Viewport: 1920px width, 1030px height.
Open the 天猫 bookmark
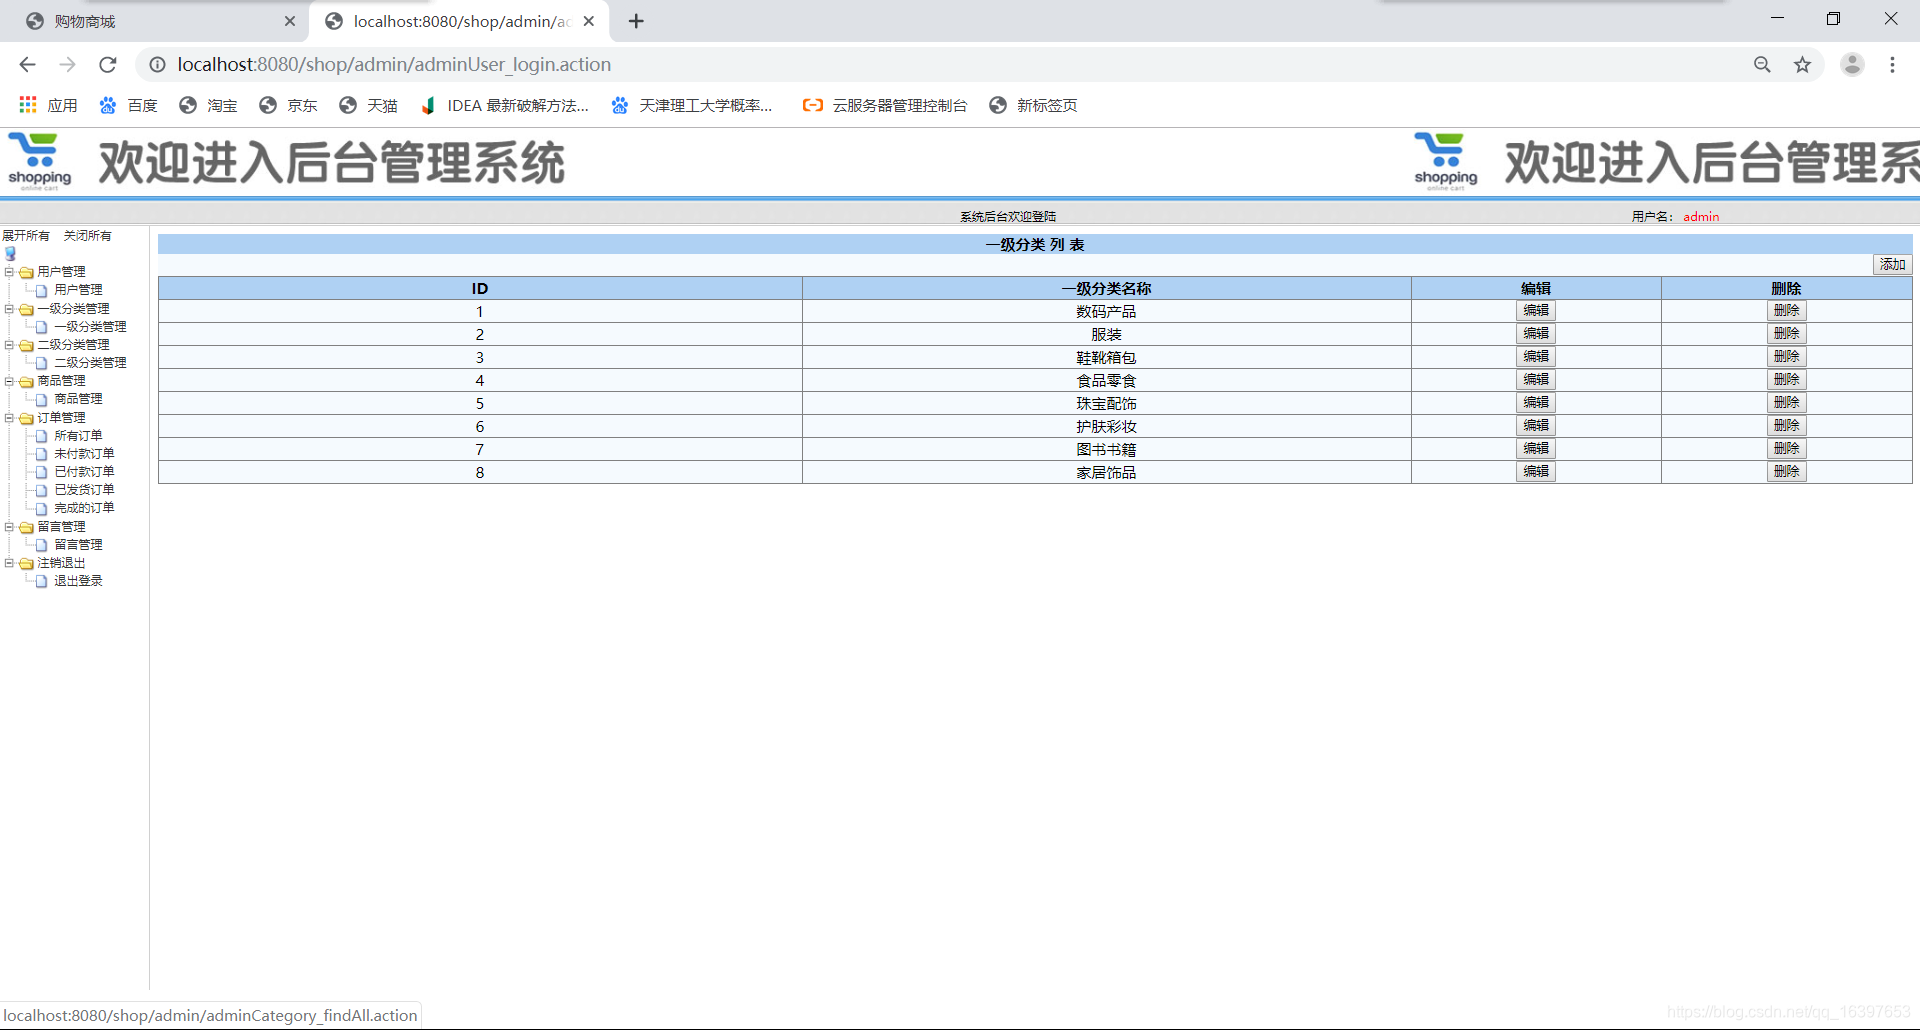click(x=368, y=105)
